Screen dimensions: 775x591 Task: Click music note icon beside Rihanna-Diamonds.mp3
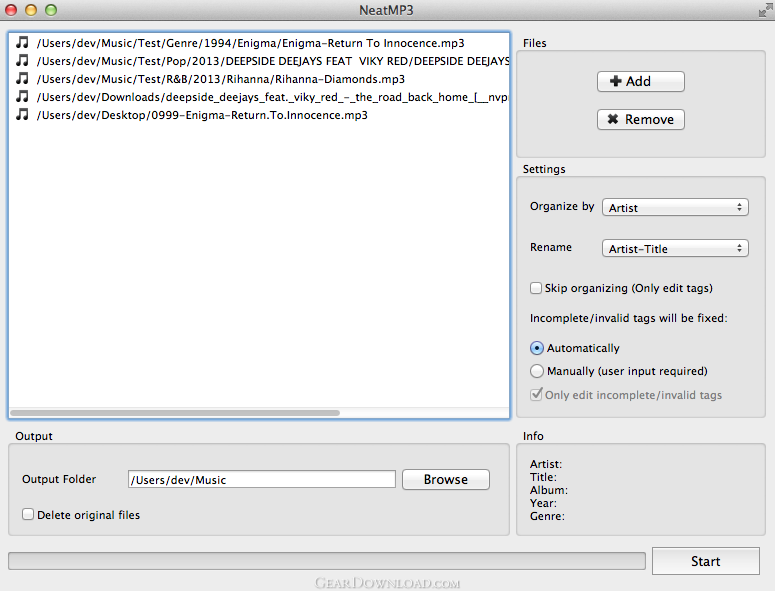coord(22,79)
